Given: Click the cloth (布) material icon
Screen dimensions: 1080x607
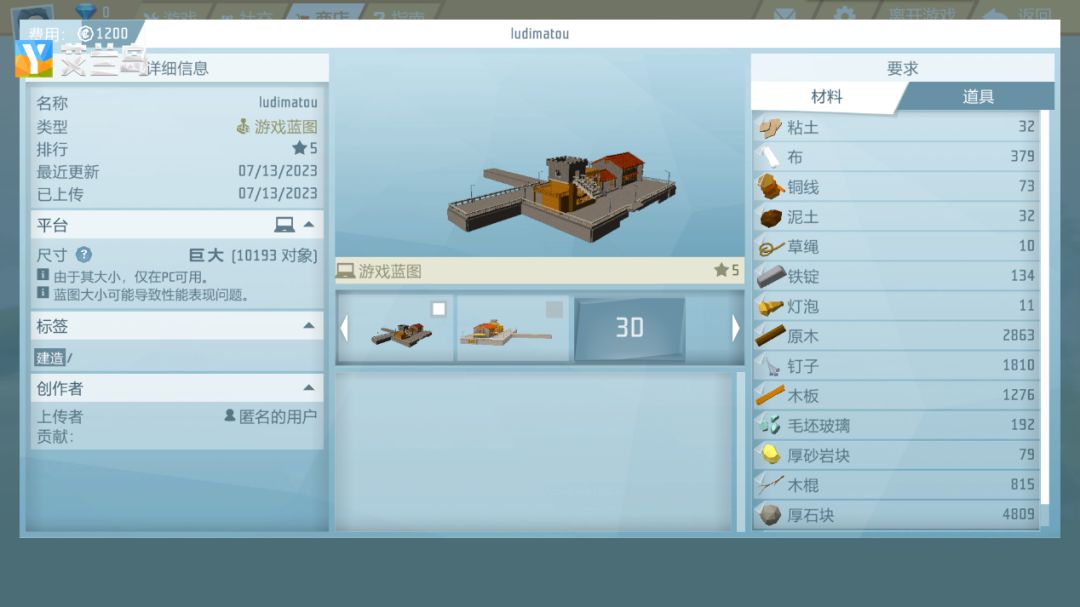Looking at the screenshot, I should (x=770, y=157).
